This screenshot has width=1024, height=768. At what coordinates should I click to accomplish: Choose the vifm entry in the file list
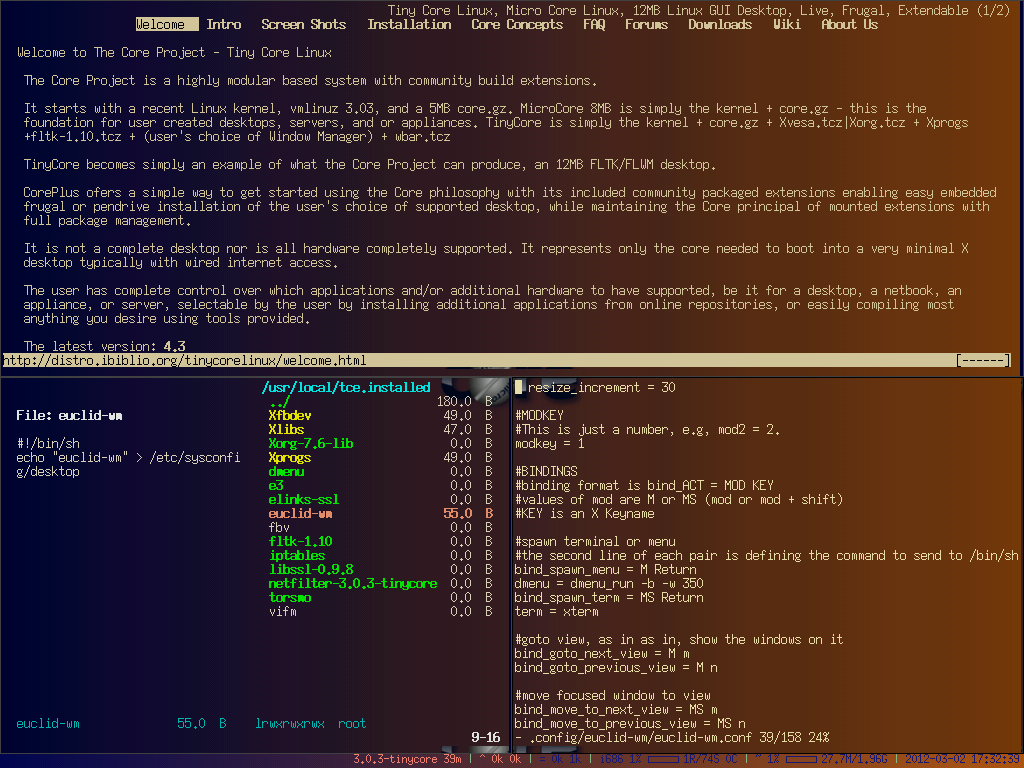pyautogui.click(x=283, y=611)
